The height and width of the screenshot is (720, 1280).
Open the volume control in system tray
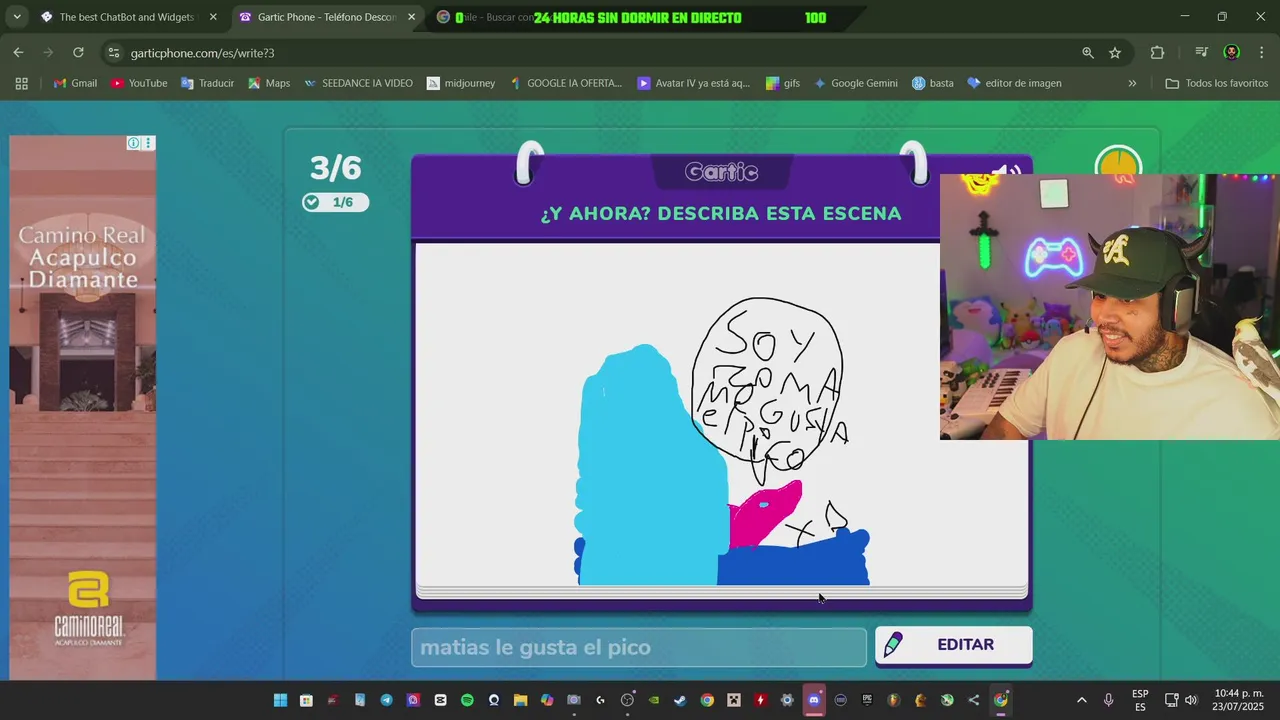[1190, 700]
